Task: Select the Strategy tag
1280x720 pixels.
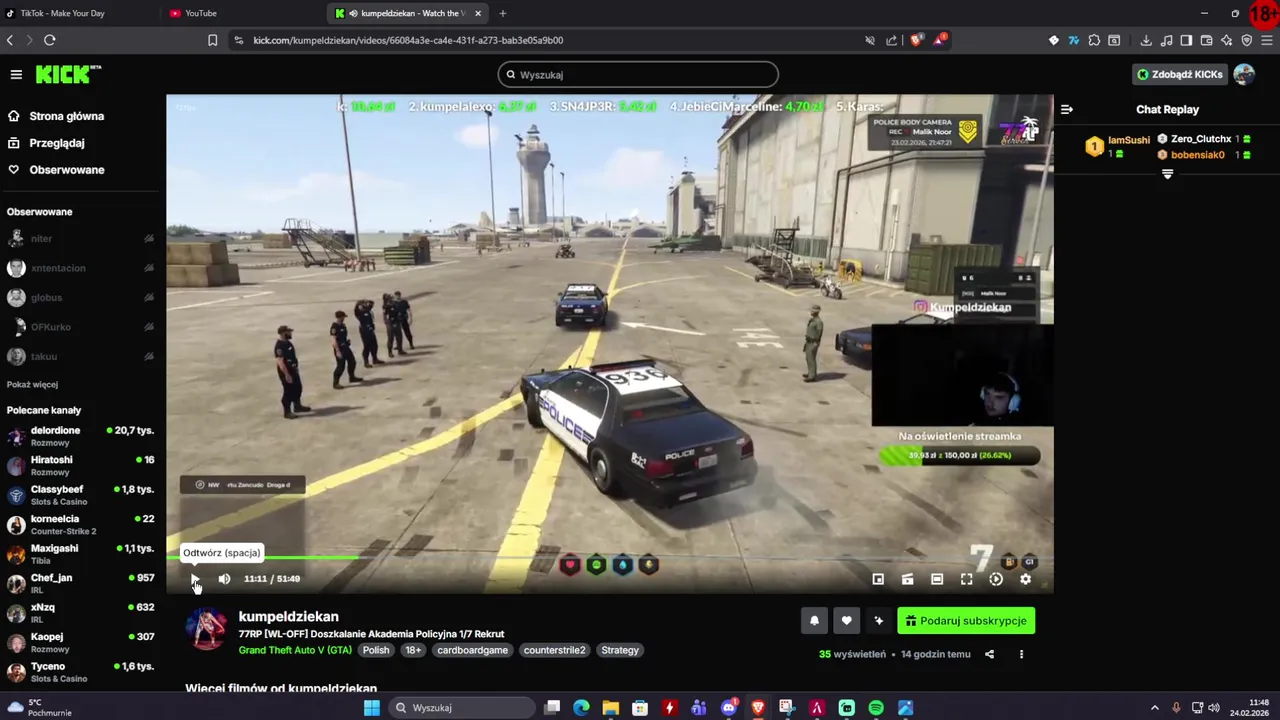Action: point(620,650)
